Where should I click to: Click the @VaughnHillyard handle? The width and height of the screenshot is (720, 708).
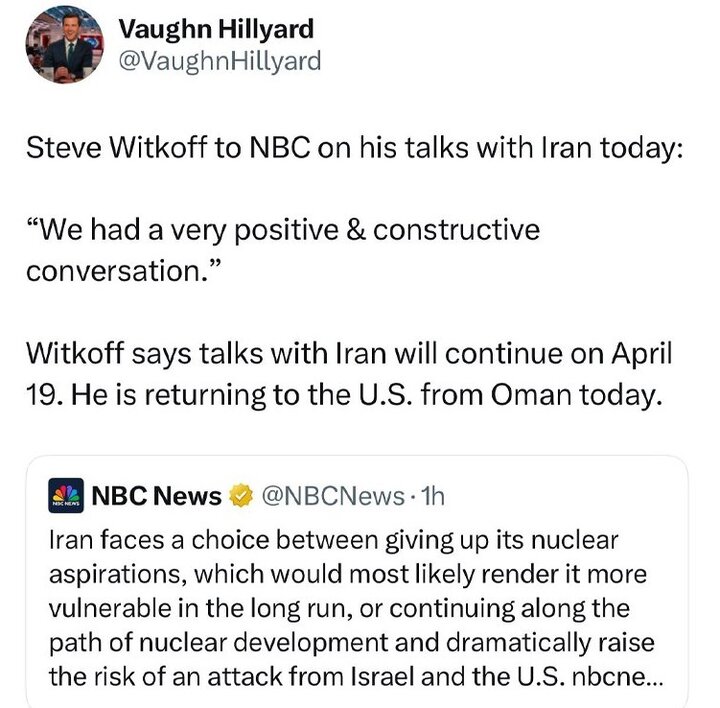tap(220, 61)
